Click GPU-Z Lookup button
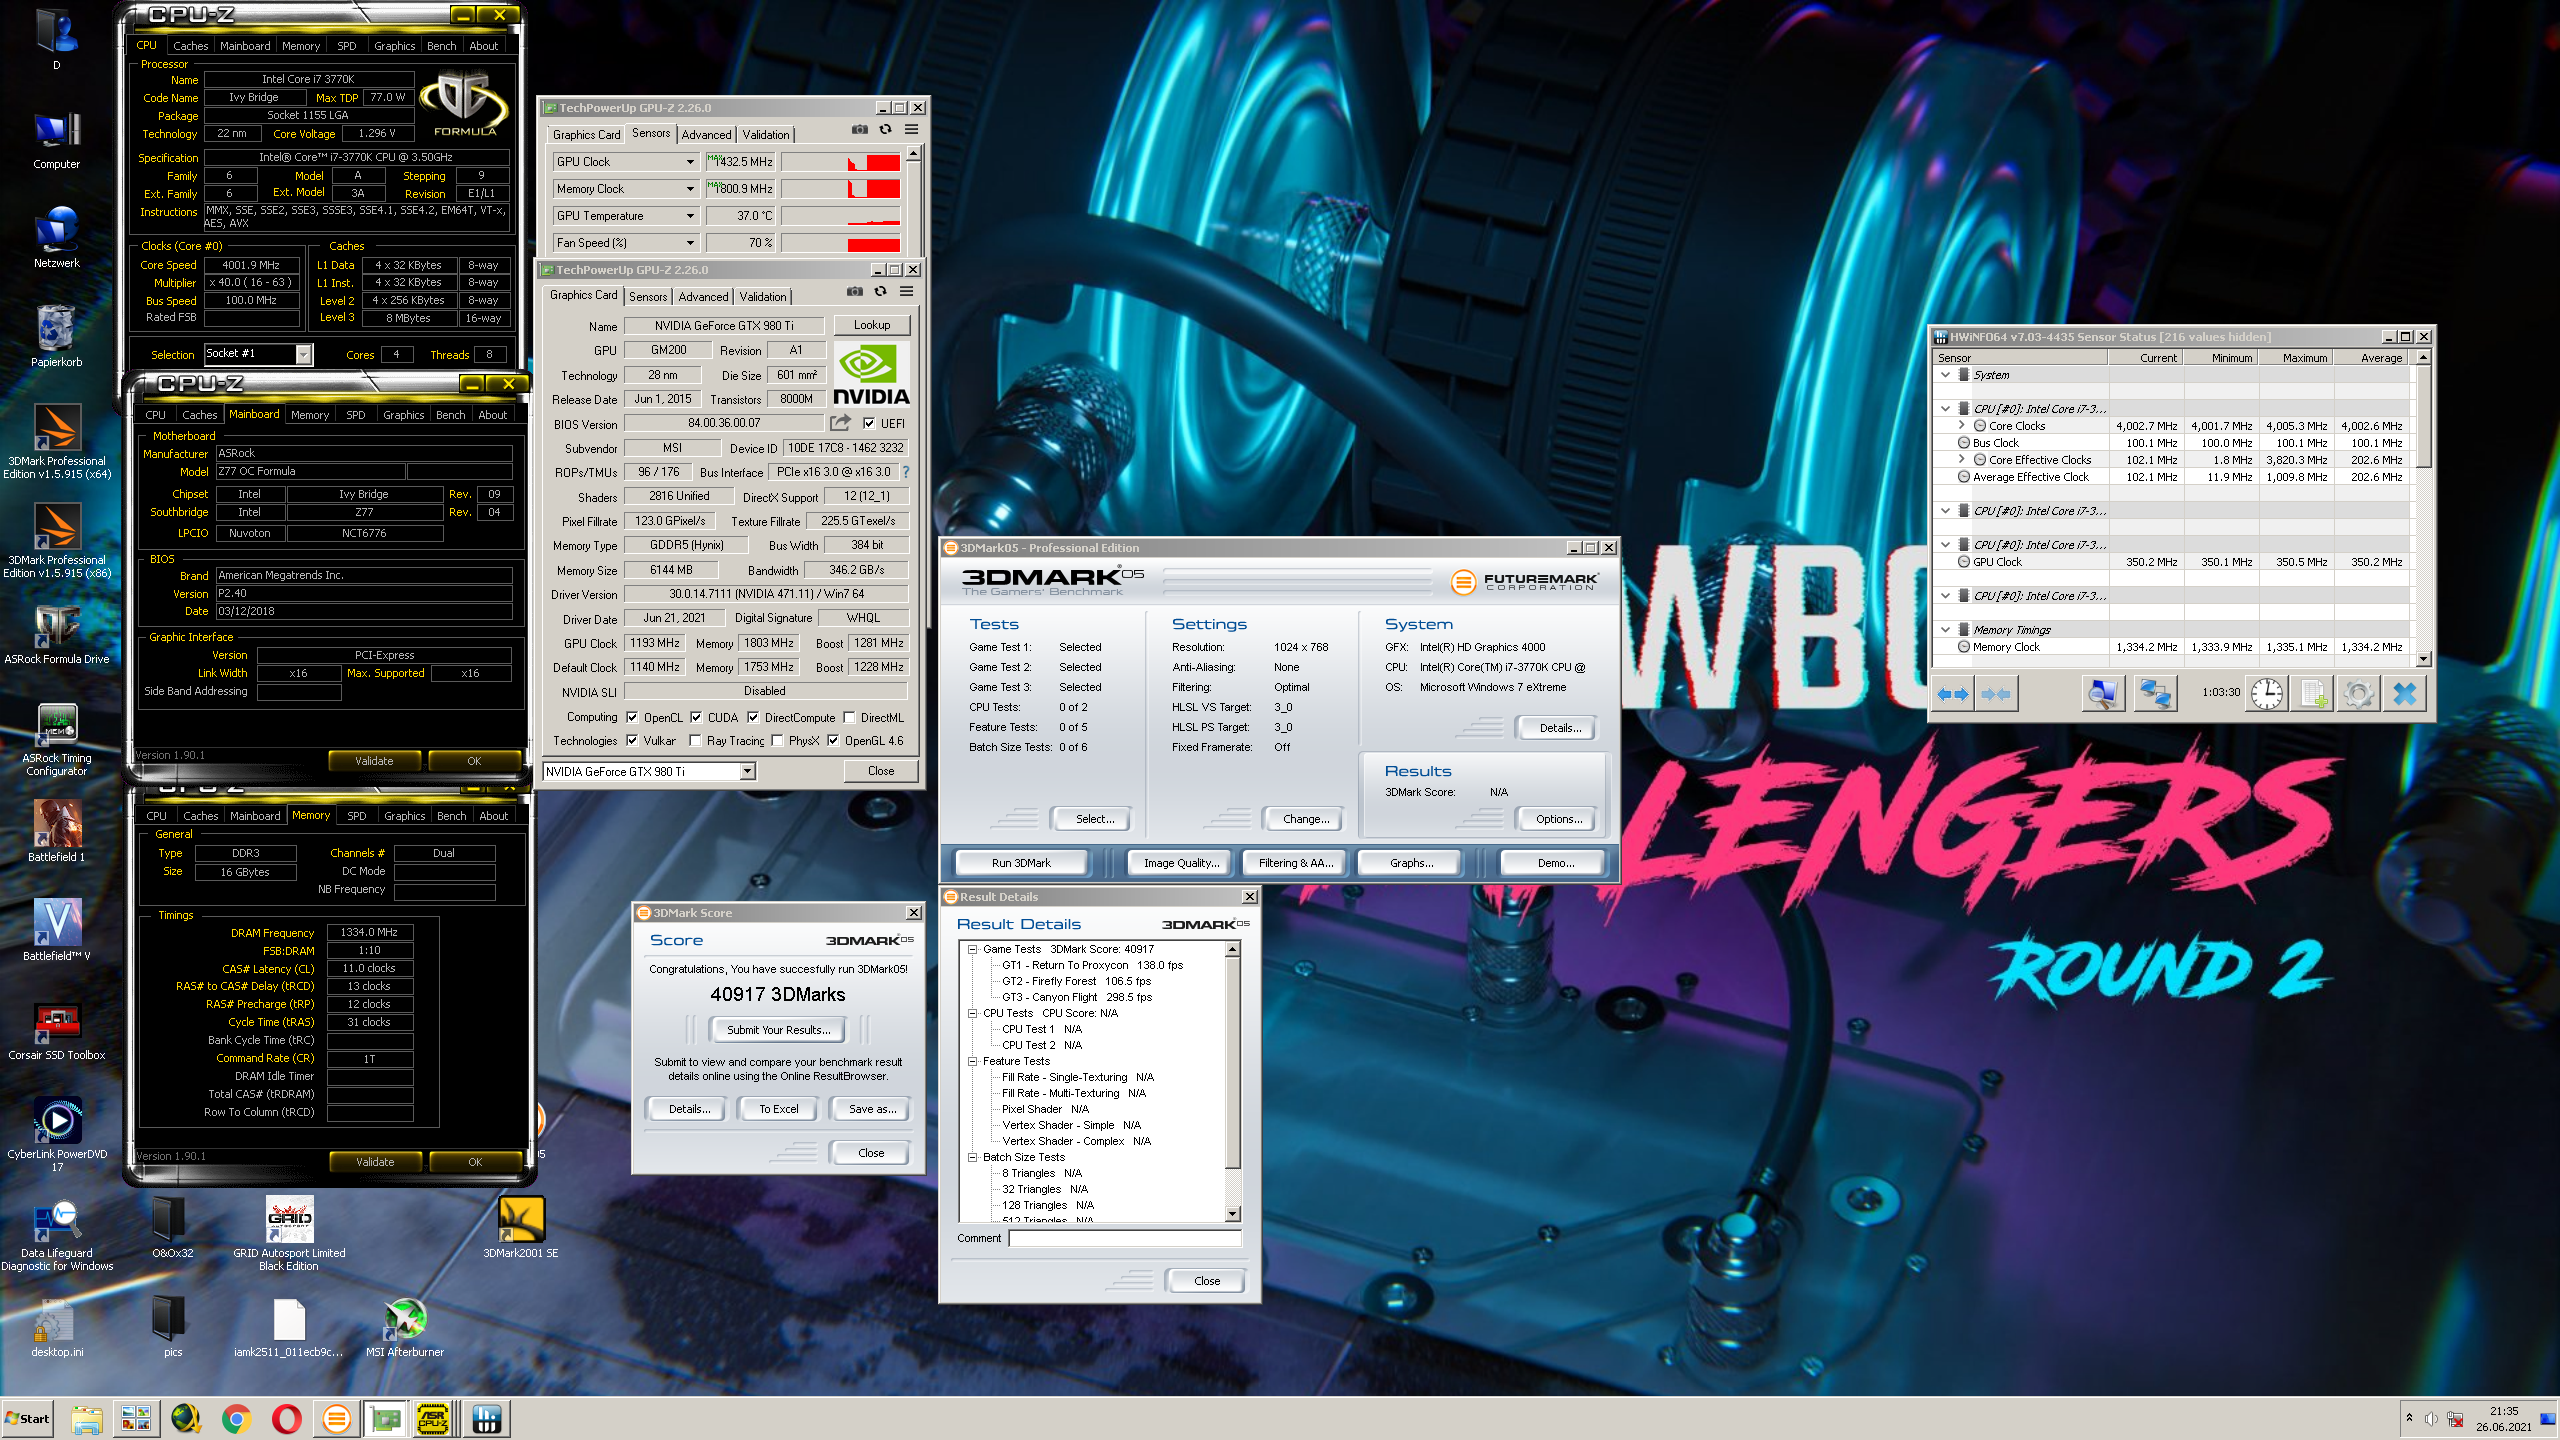Viewport: 2560px width, 1440px height. pos(871,325)
